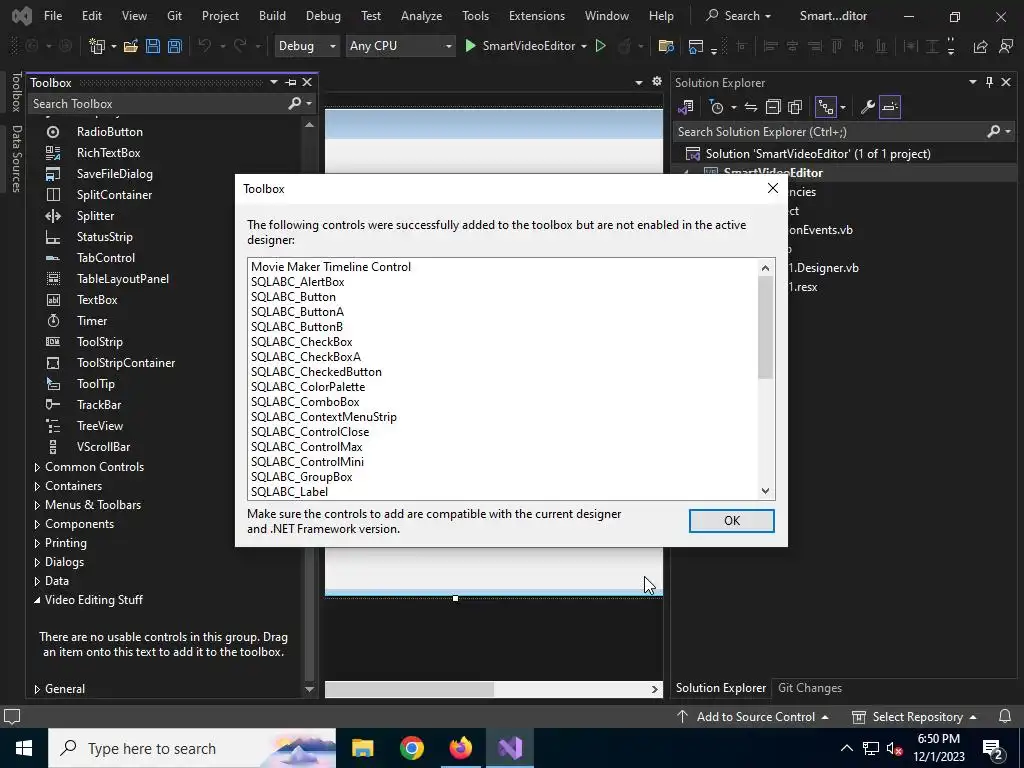This screenshot has width=1024, height=768.
Task: Open the Debug configuration dropdown
Action: (x=307, y=46)
